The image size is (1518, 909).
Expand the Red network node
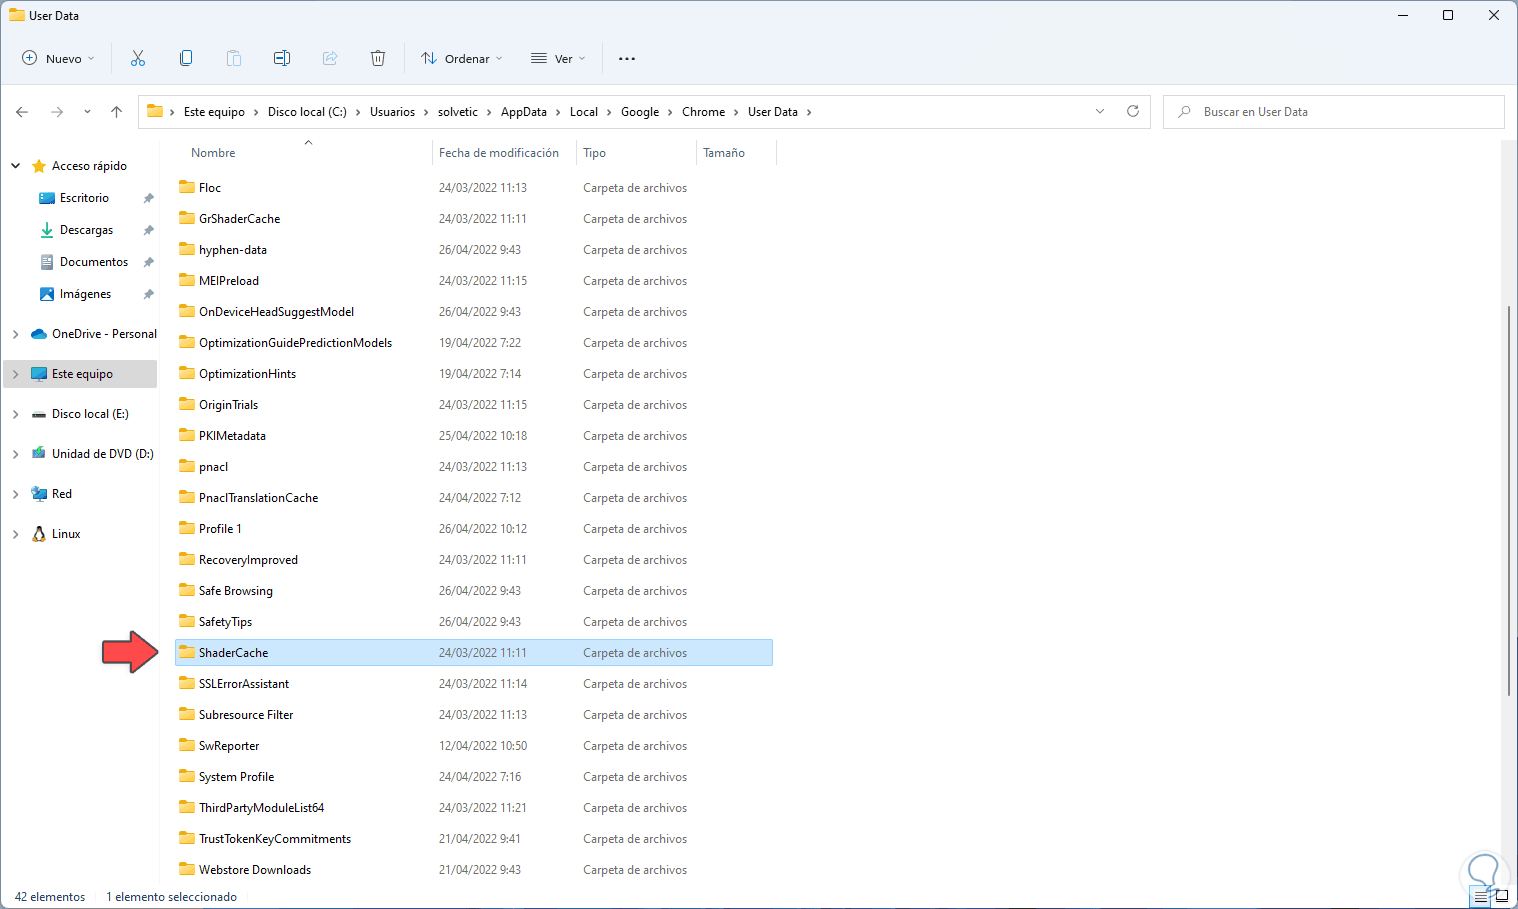pyautogui.click(x=16, y=494)
